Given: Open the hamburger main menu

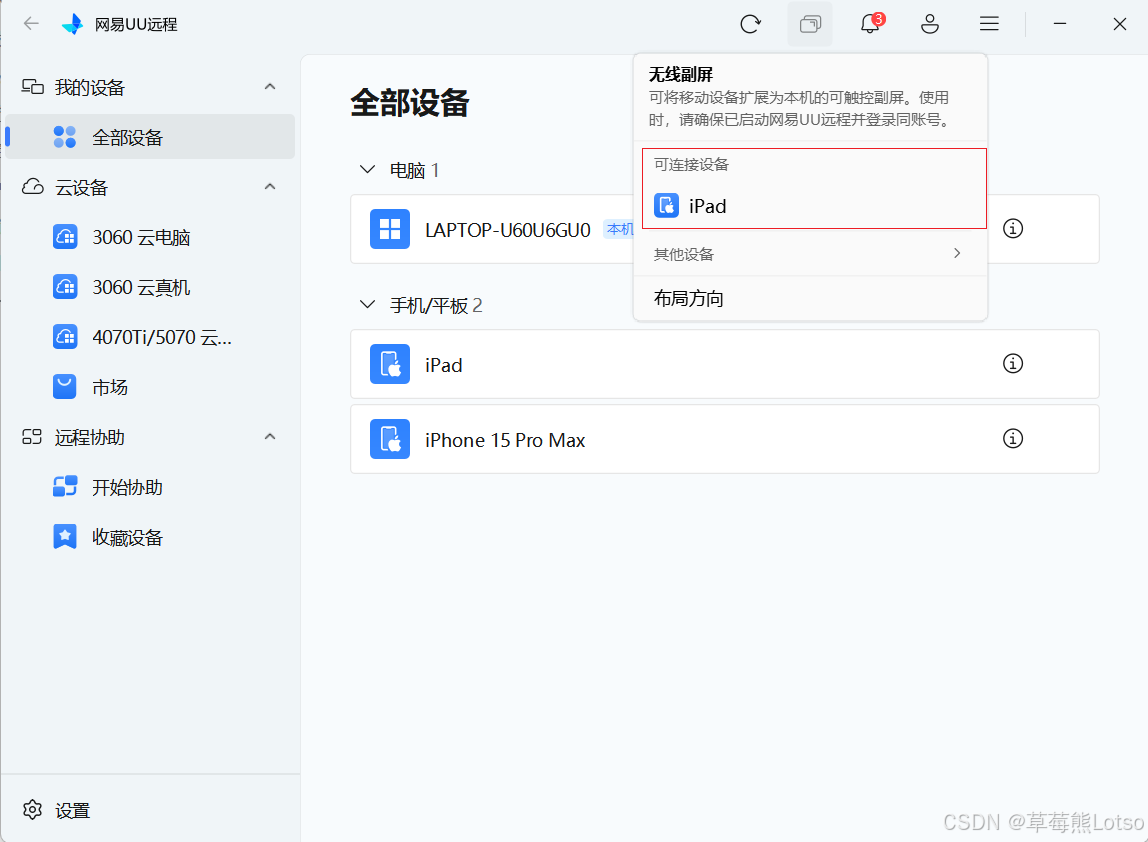Looking at the screenshot, I should click(989, 24).
